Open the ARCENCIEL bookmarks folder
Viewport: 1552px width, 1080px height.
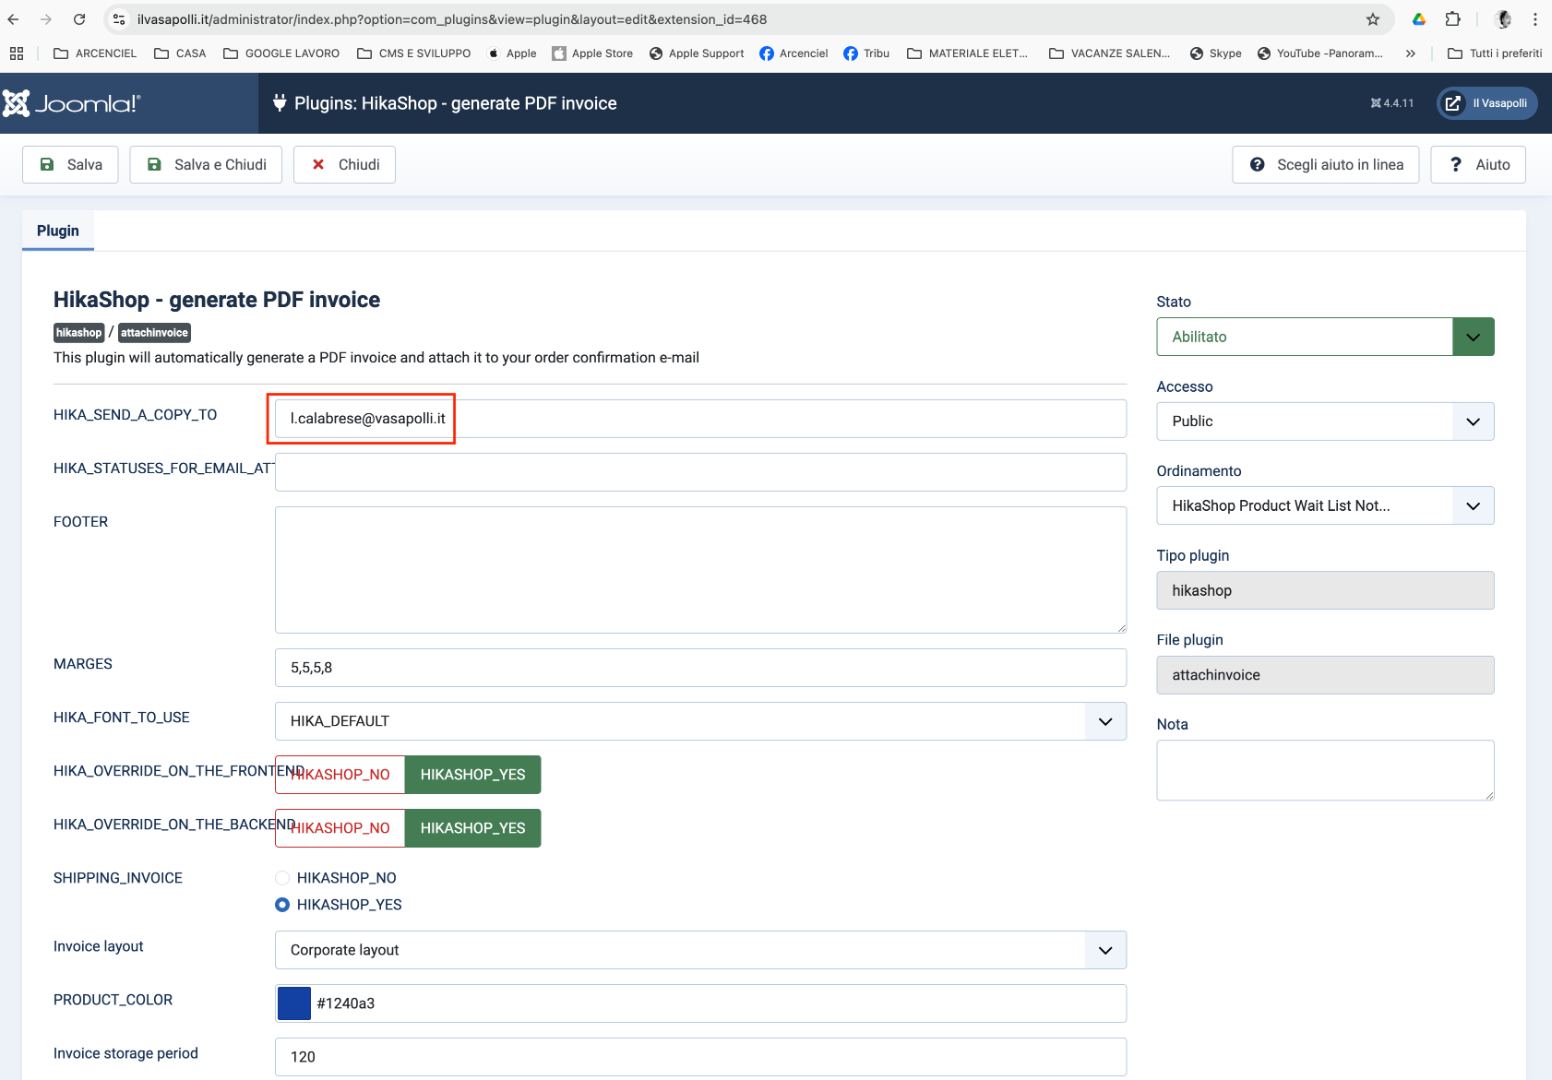(x=95, y=53)
